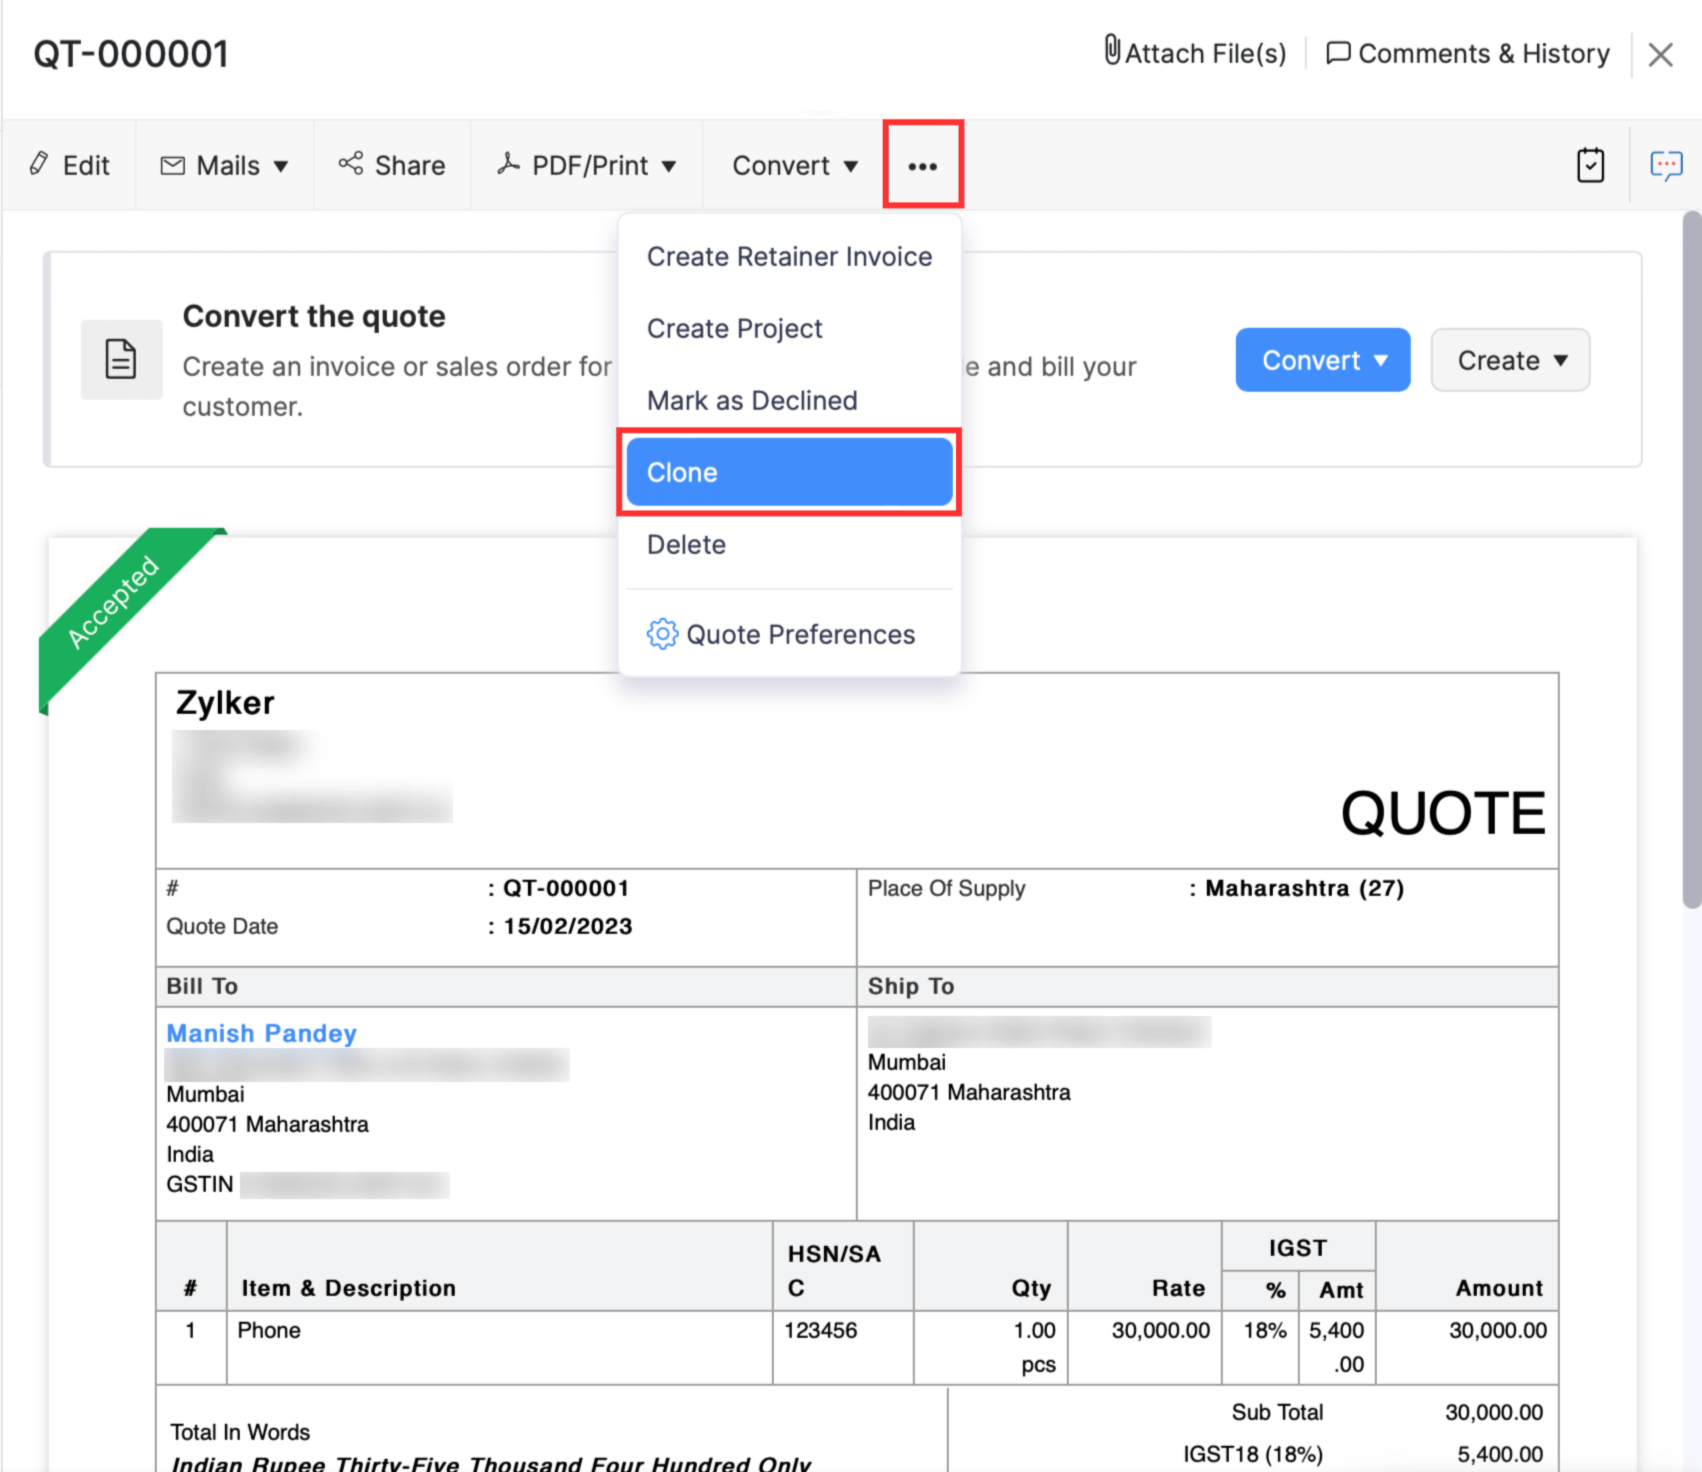The height and width of the screenshot is (1472, 1702).
Task: Click the Attach File(s) paperclip
Action: pyautogui.click(x=1112, y=51)
